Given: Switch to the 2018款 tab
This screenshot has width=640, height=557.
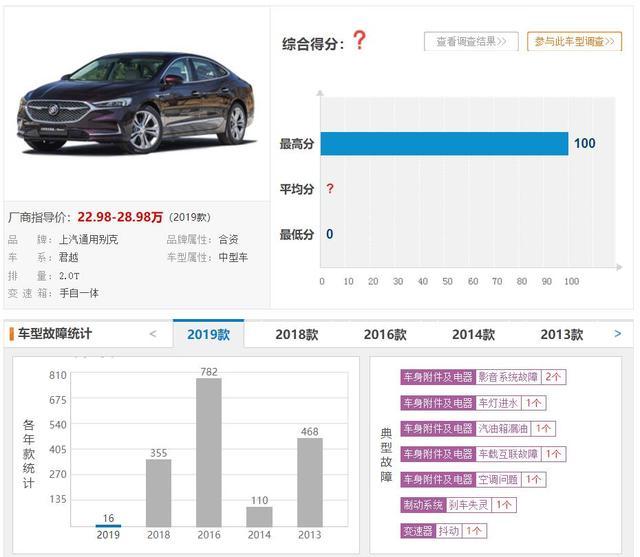Looking at the screenshot, I should coord(297,335).
